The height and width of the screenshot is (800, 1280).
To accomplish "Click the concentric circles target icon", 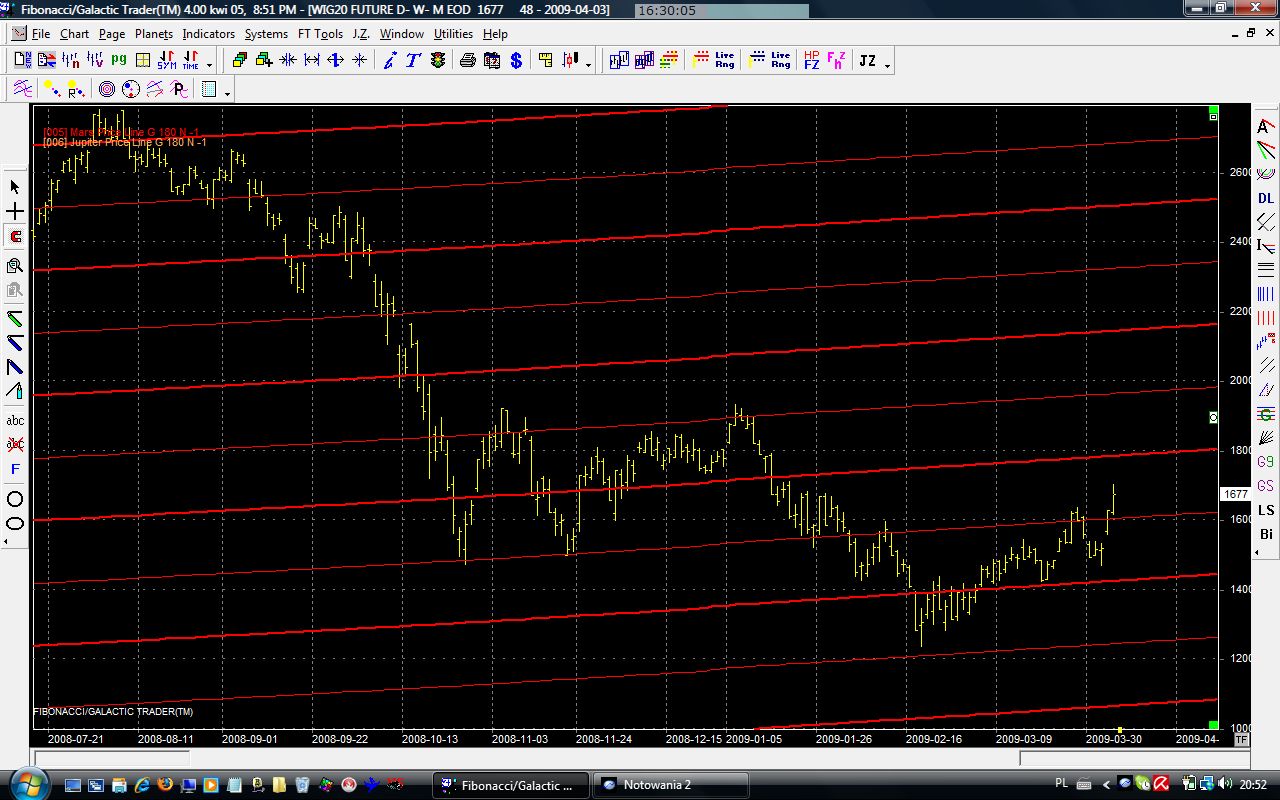I will tap(107, 89).
